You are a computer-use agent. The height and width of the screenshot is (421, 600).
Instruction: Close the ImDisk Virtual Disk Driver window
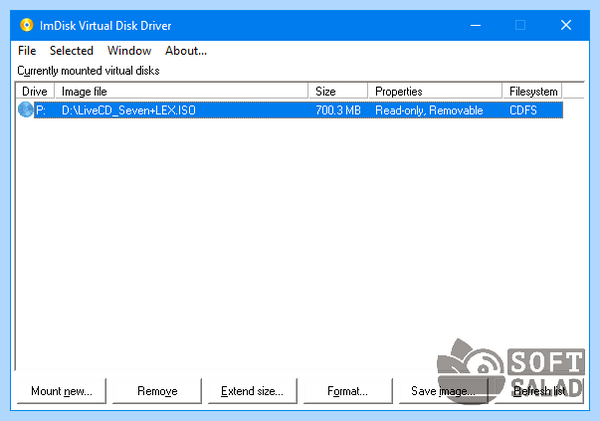click(566, 25)
